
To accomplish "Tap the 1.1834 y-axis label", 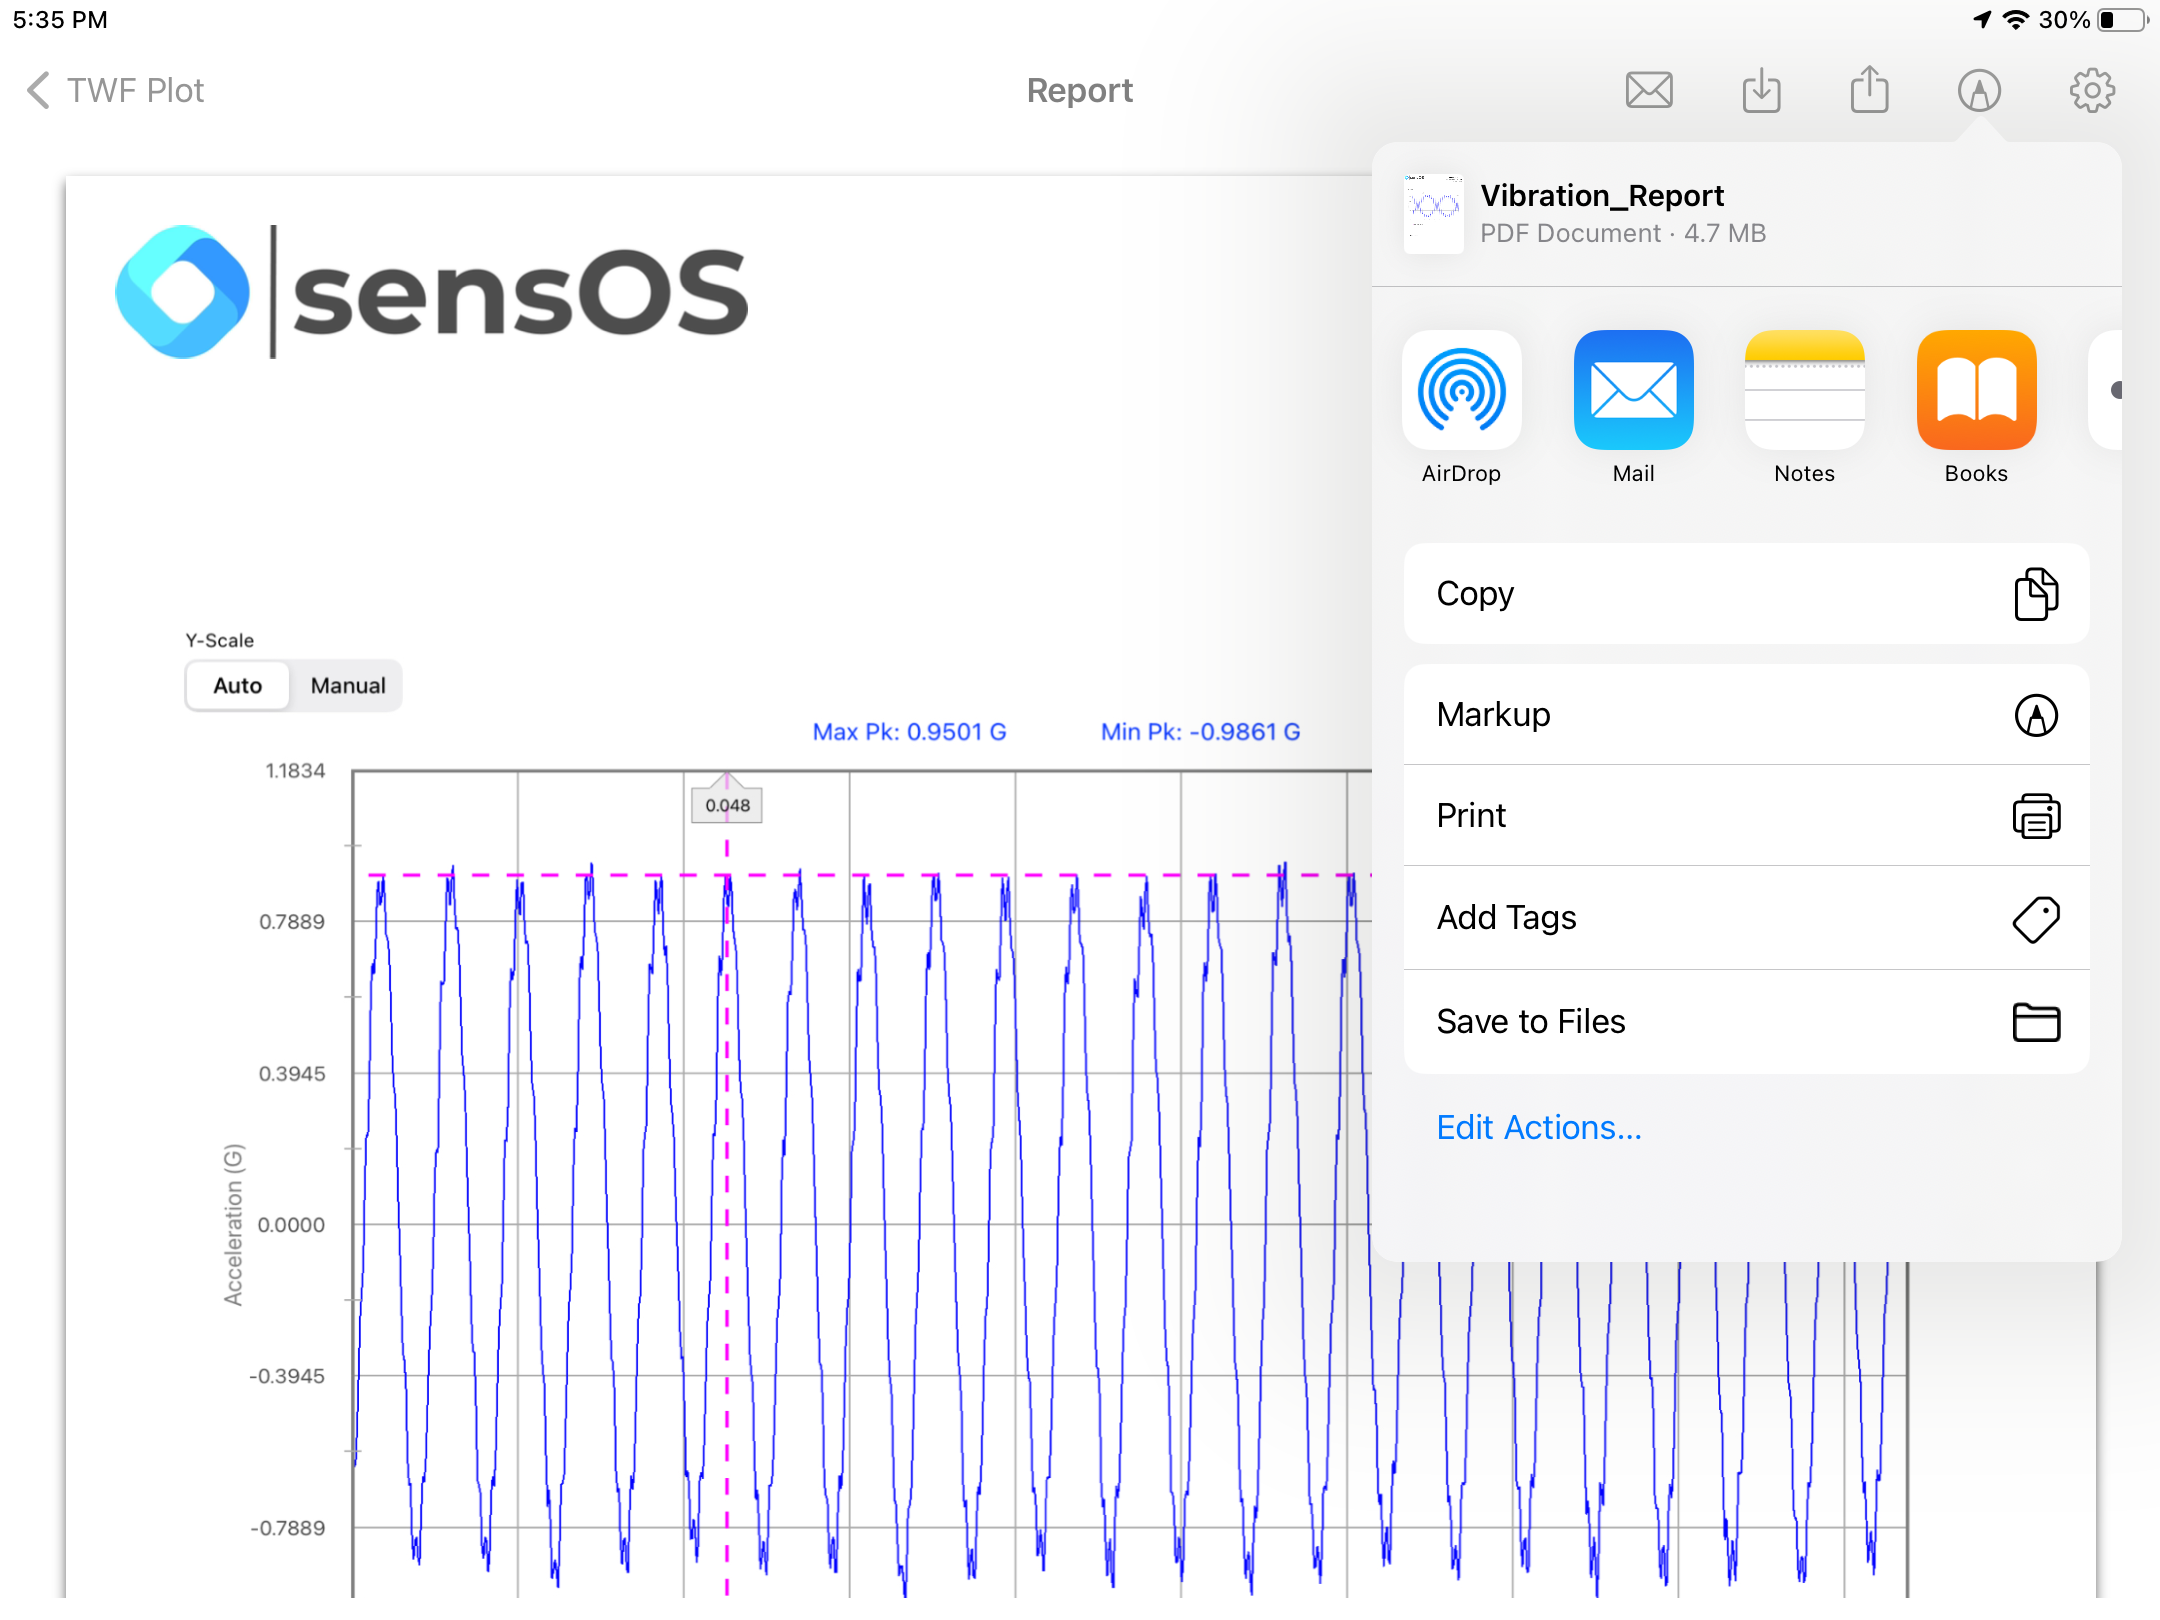I will coord(295,770).
